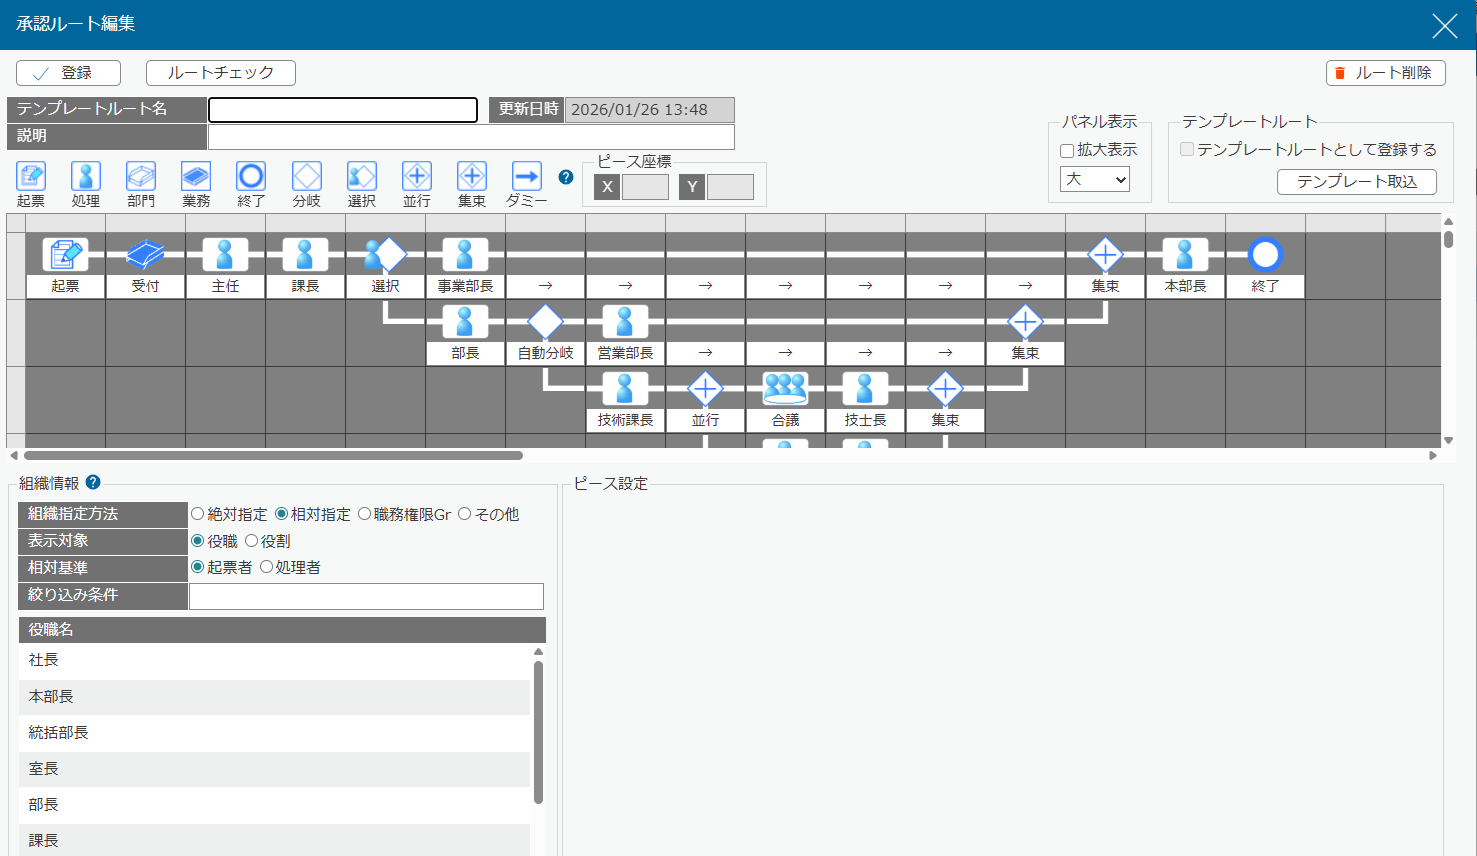Switch 相対基準 to 処理者

pos(266,566)
